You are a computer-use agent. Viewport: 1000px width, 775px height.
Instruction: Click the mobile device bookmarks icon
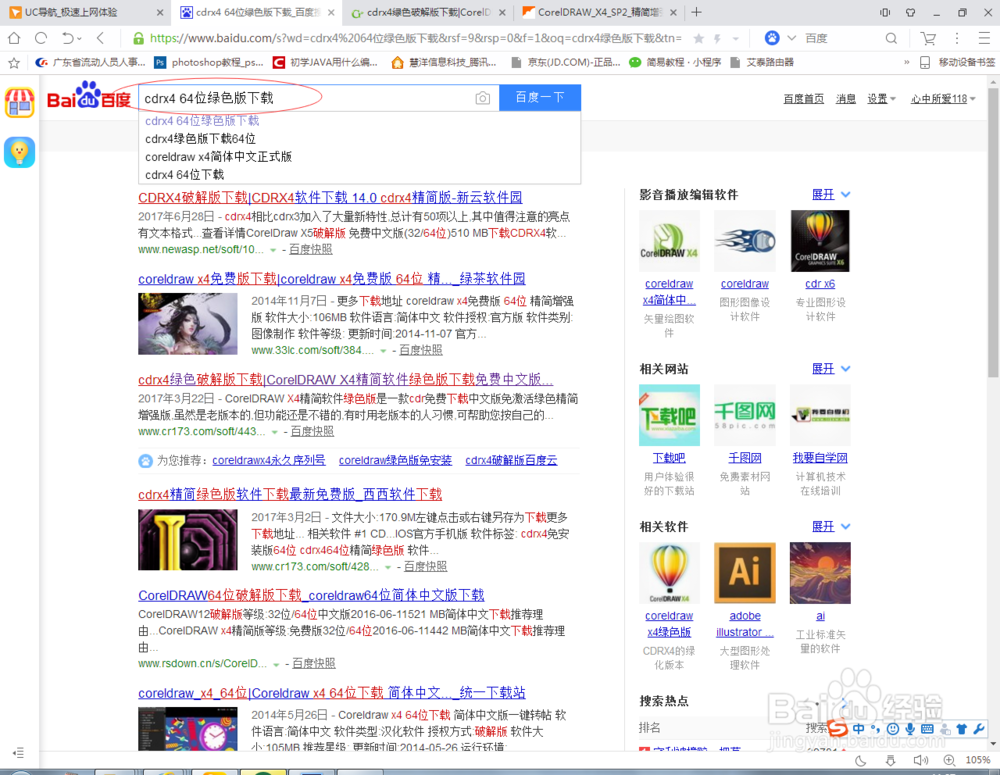[925, 63]
